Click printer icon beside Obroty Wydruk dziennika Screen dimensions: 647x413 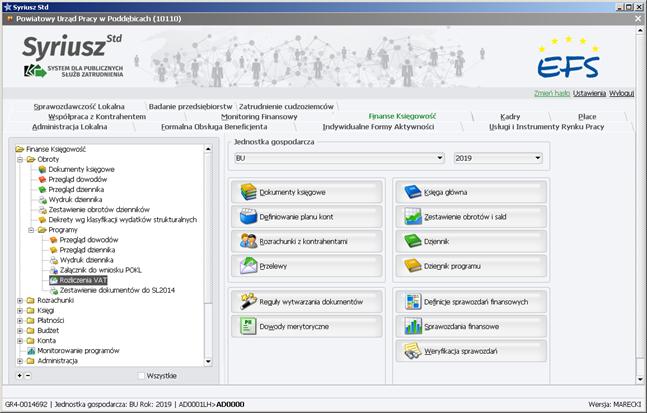coord(43,200)
